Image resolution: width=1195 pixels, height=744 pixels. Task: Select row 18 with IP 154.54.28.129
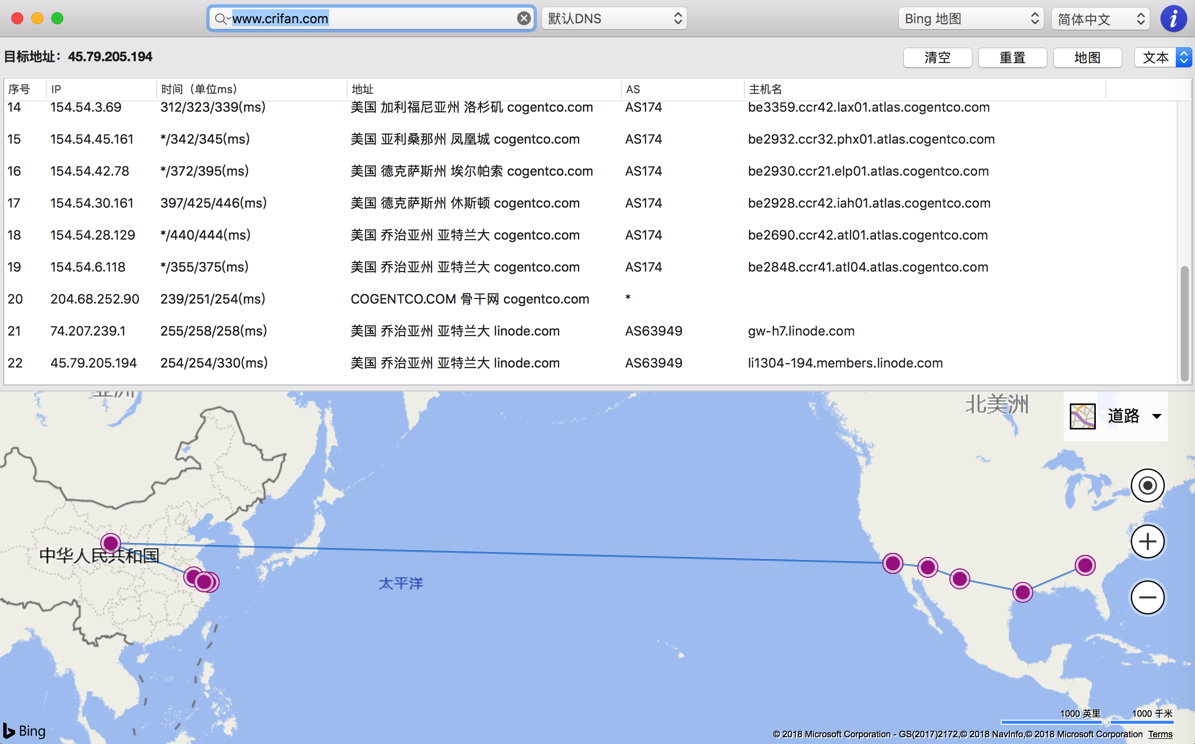pyautogui.click(x=591, y=236)
